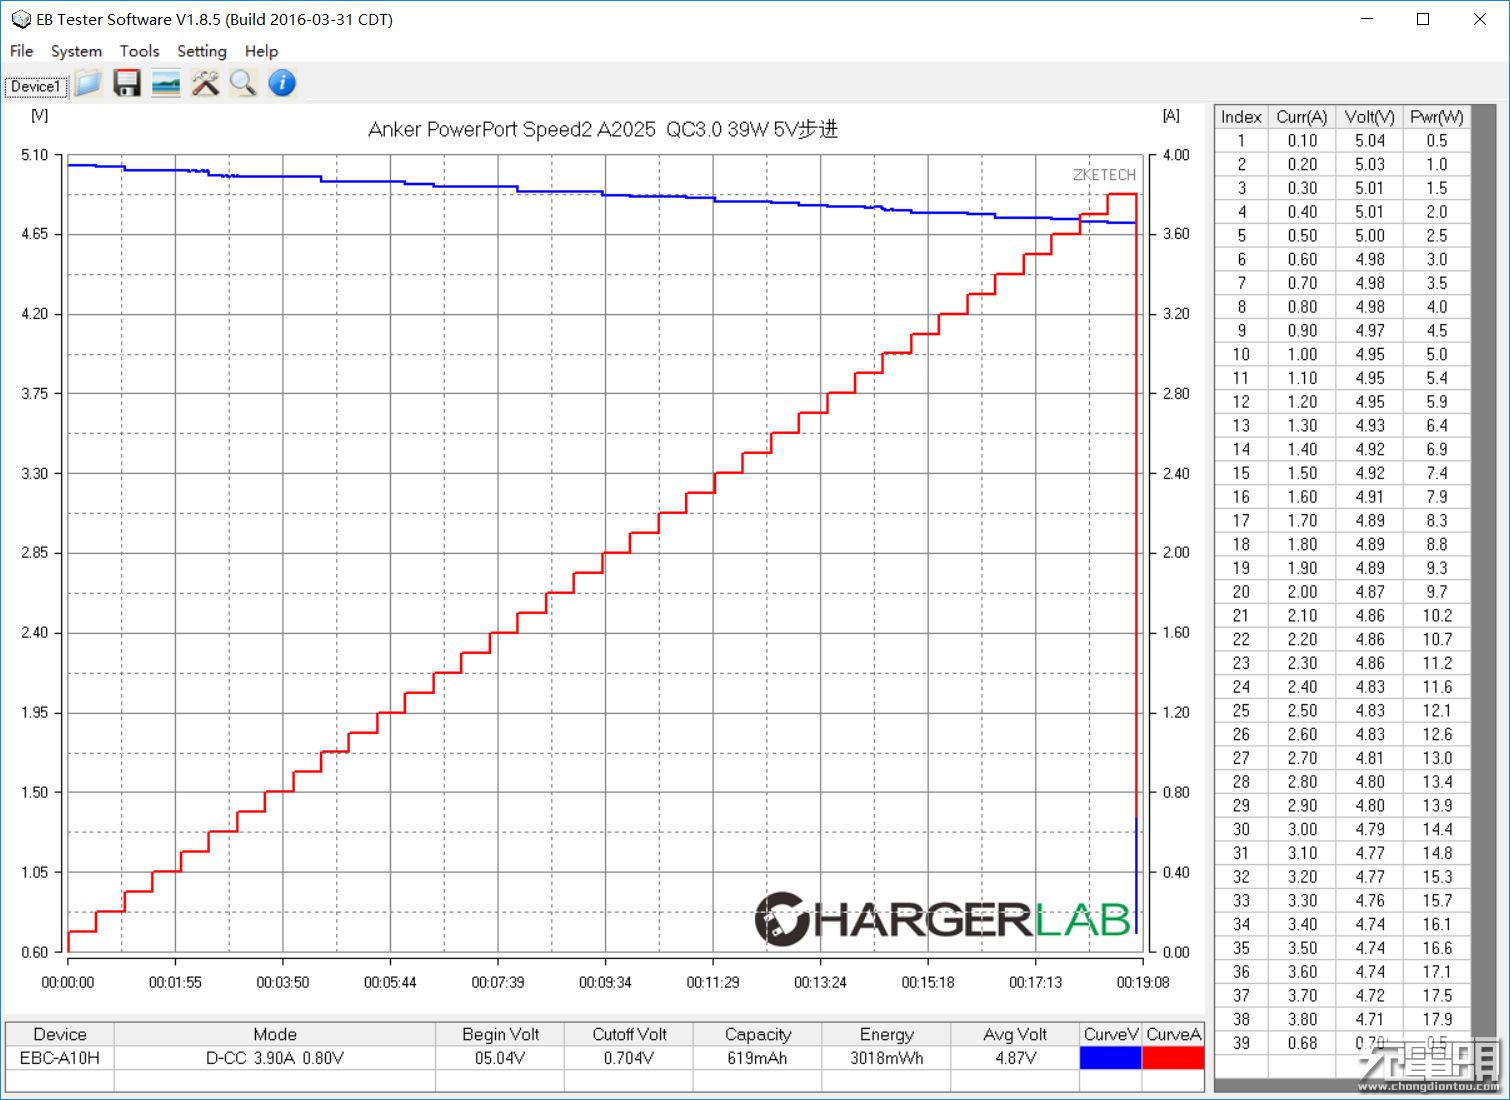
Task: Click the Mode column header in bottom table
Action: pyautogui.click(x=275, y=1034)
